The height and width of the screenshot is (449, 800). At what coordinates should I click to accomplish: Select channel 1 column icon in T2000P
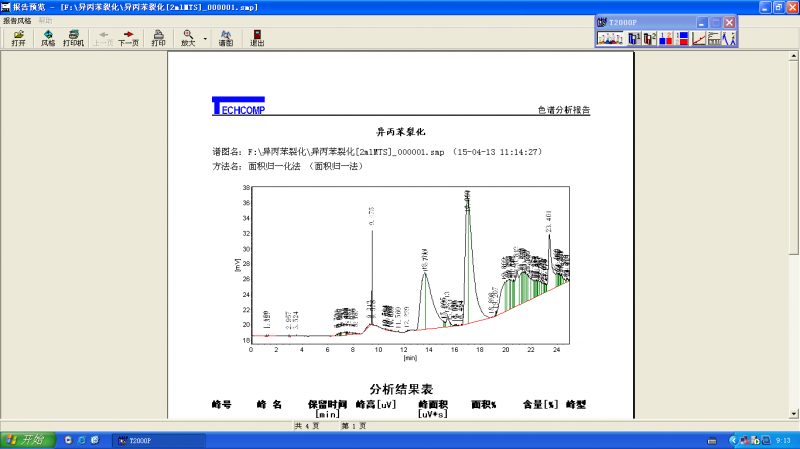coord(634,38)
